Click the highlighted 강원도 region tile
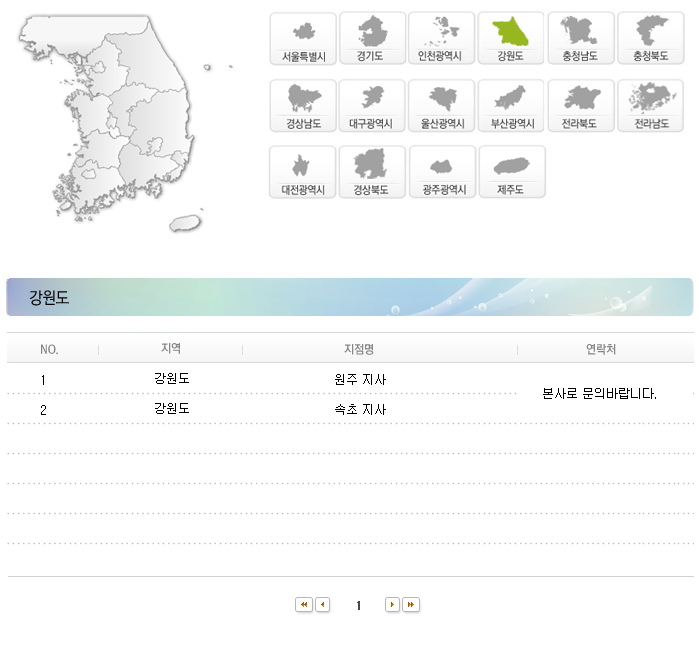 [511, 39]
